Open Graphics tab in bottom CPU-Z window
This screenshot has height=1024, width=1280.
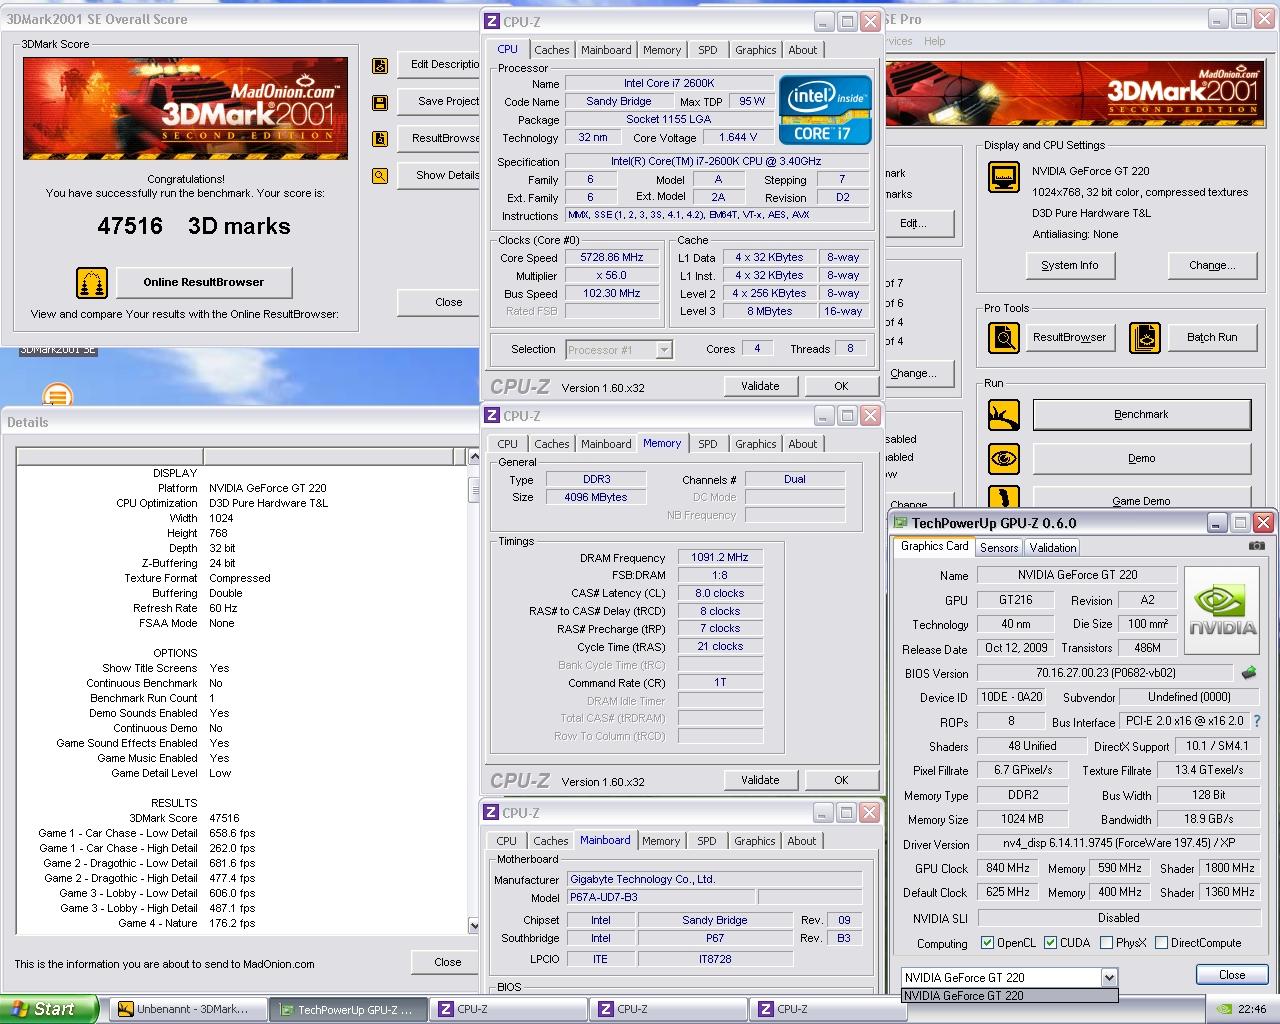[754, 841]
